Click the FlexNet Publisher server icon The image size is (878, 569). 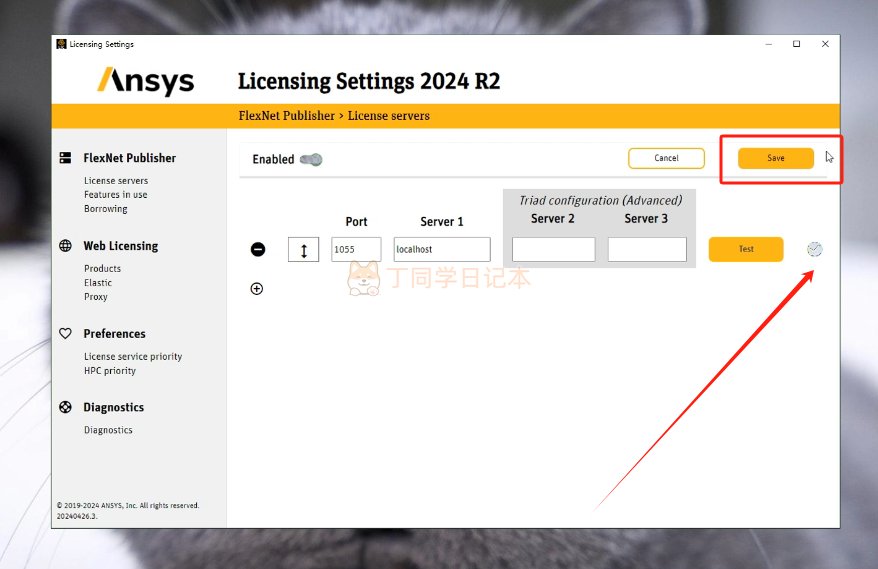(x=66, y=158)
